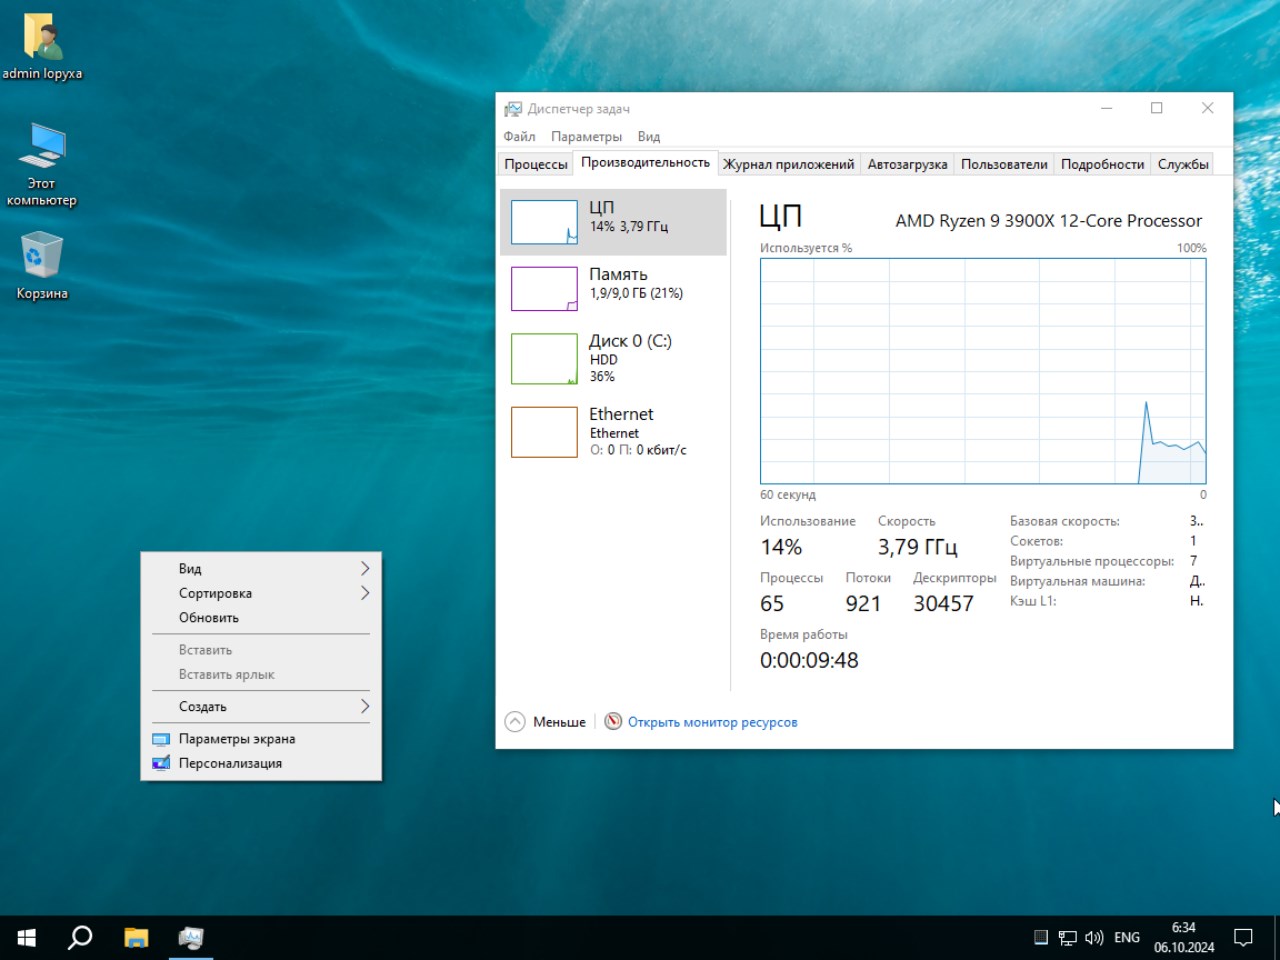The height and width of the screenshot is (960, 1280).
Task: Open the "Параметры" menu in Task Manager
Action: tap(586, 136)
